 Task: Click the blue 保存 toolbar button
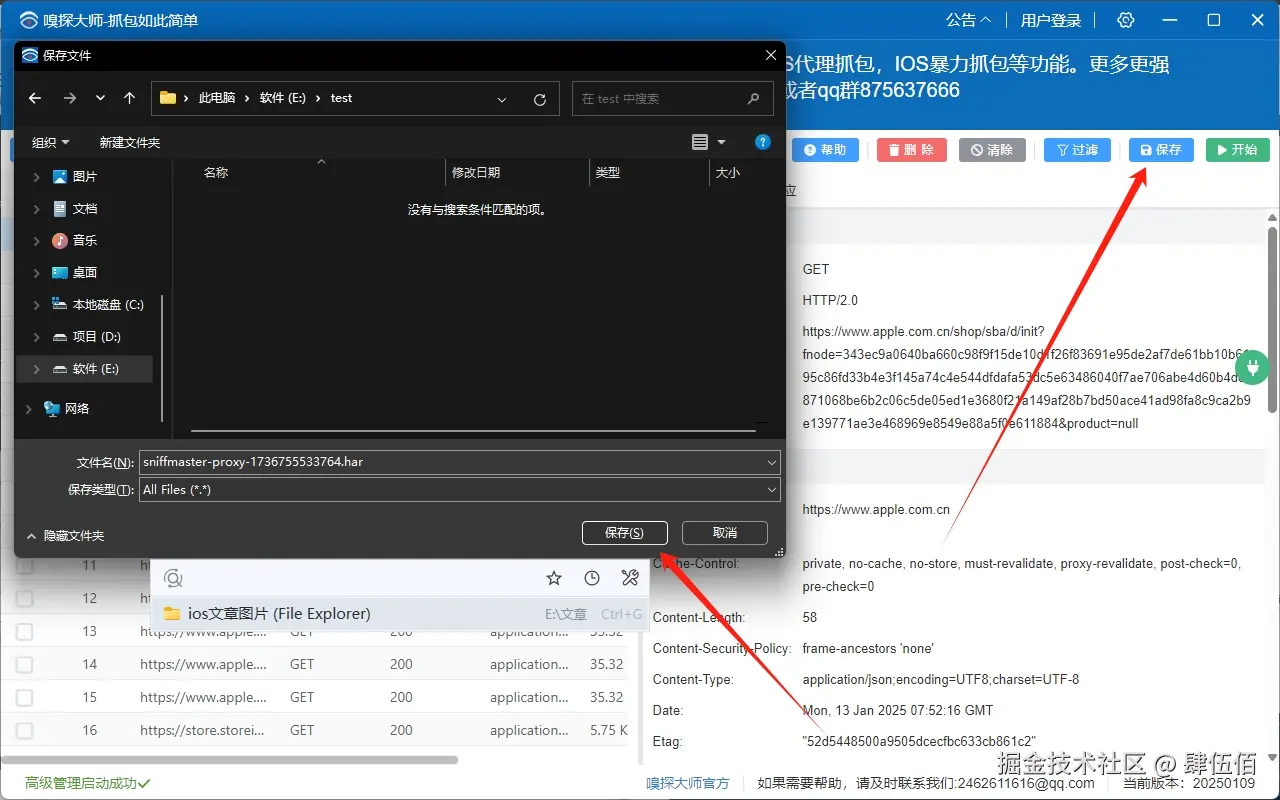pos(1161,150)
